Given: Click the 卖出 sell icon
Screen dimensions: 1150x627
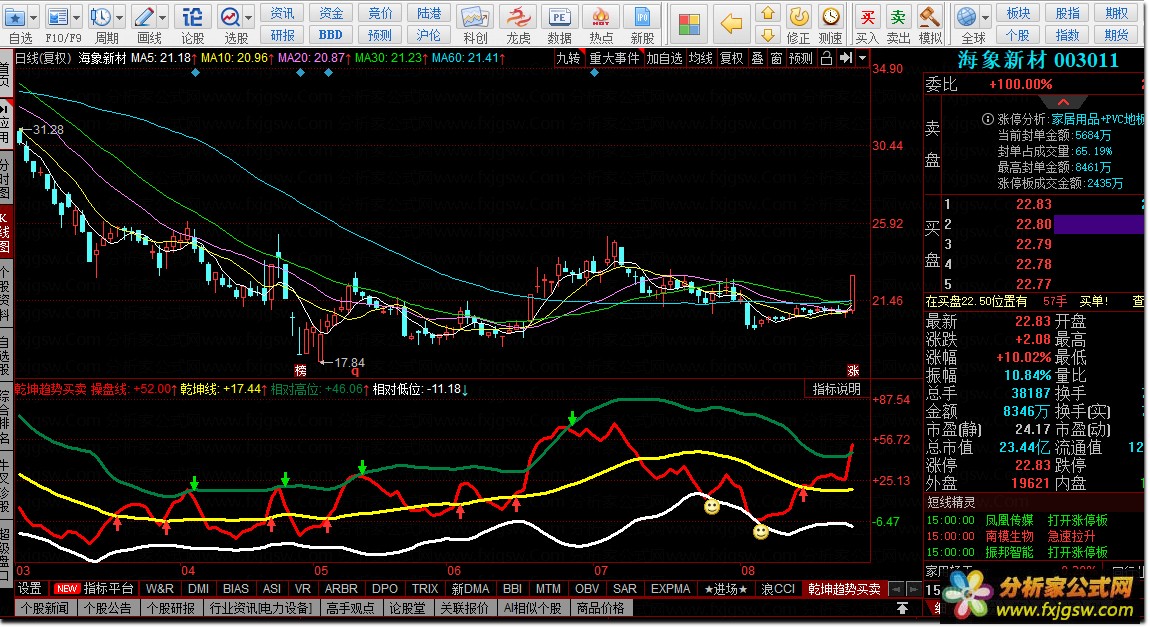Looking at the screenshot, I should tap(898, 17).
